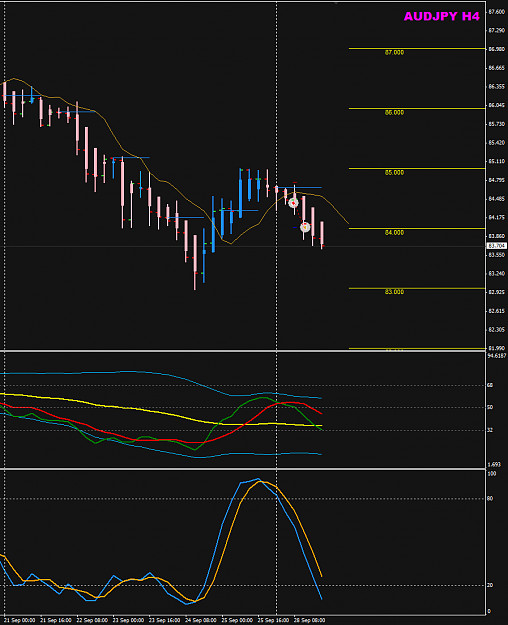Click the 84.485 price axis value

496,199
